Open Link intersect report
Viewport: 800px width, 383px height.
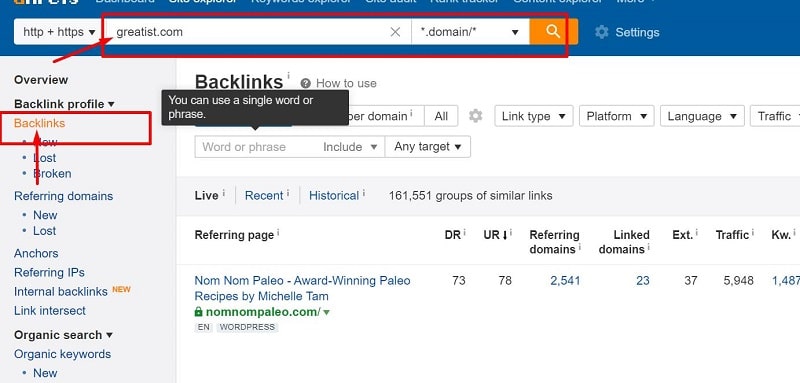click(50, 311)
